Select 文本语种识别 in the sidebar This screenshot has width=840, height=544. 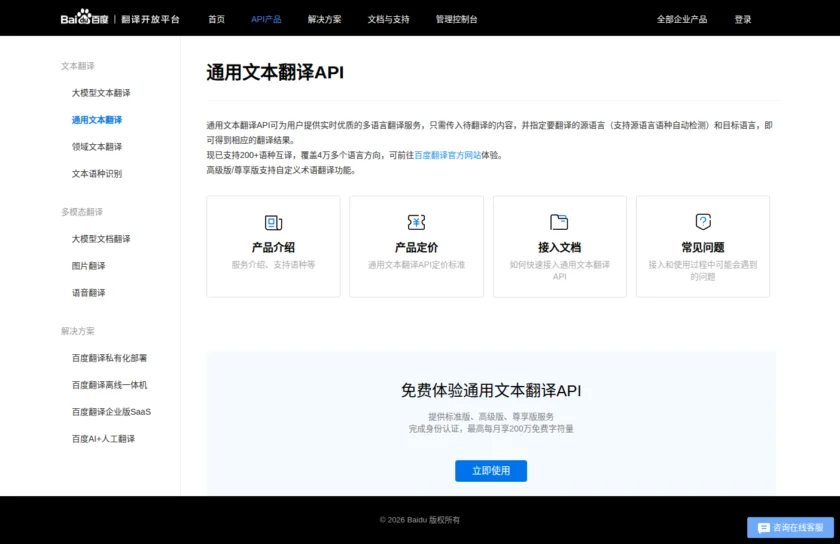[97, 173]
